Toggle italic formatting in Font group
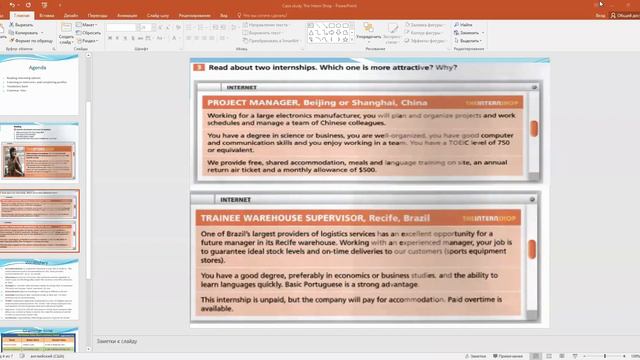The height and width of the screenshot is (360, 640). (x=118, y=38)
